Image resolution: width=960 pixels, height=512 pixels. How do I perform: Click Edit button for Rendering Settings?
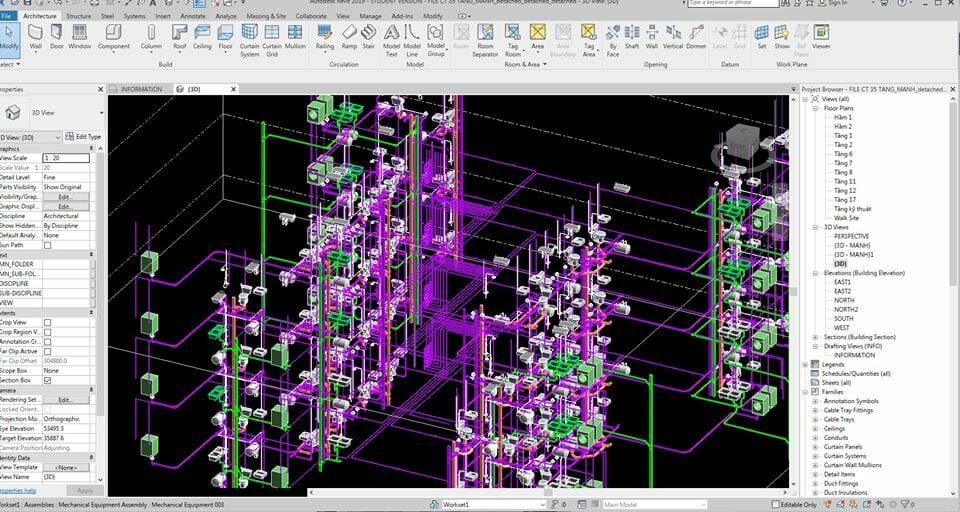(65, 399)
